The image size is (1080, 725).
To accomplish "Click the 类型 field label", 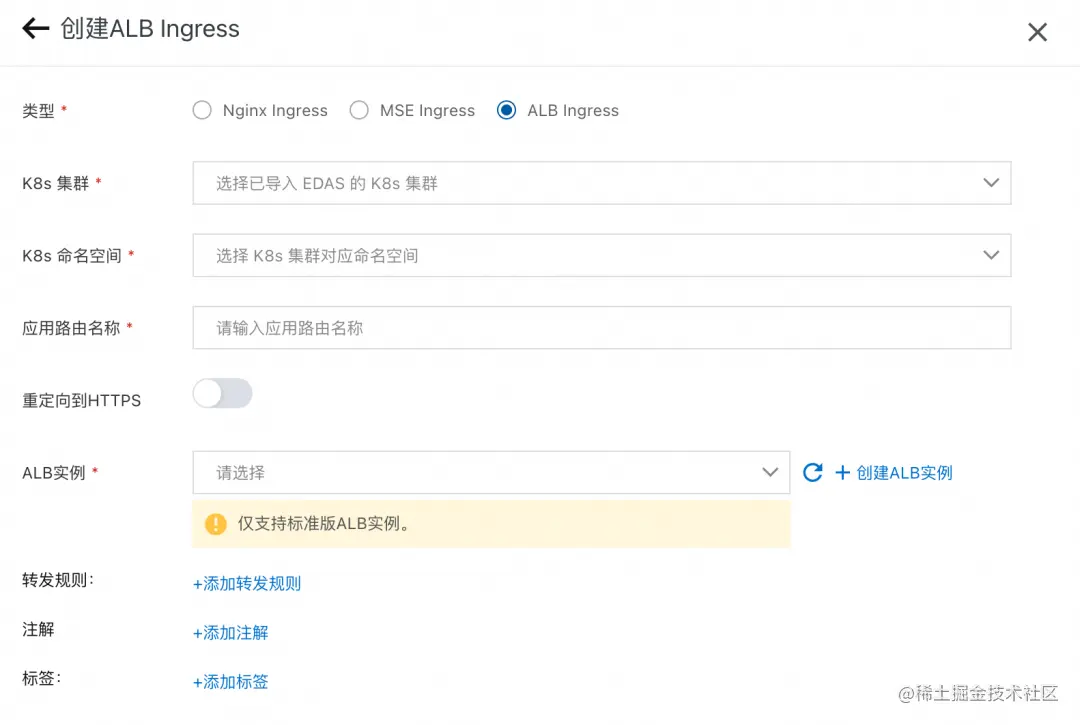I will coord(39,111).
